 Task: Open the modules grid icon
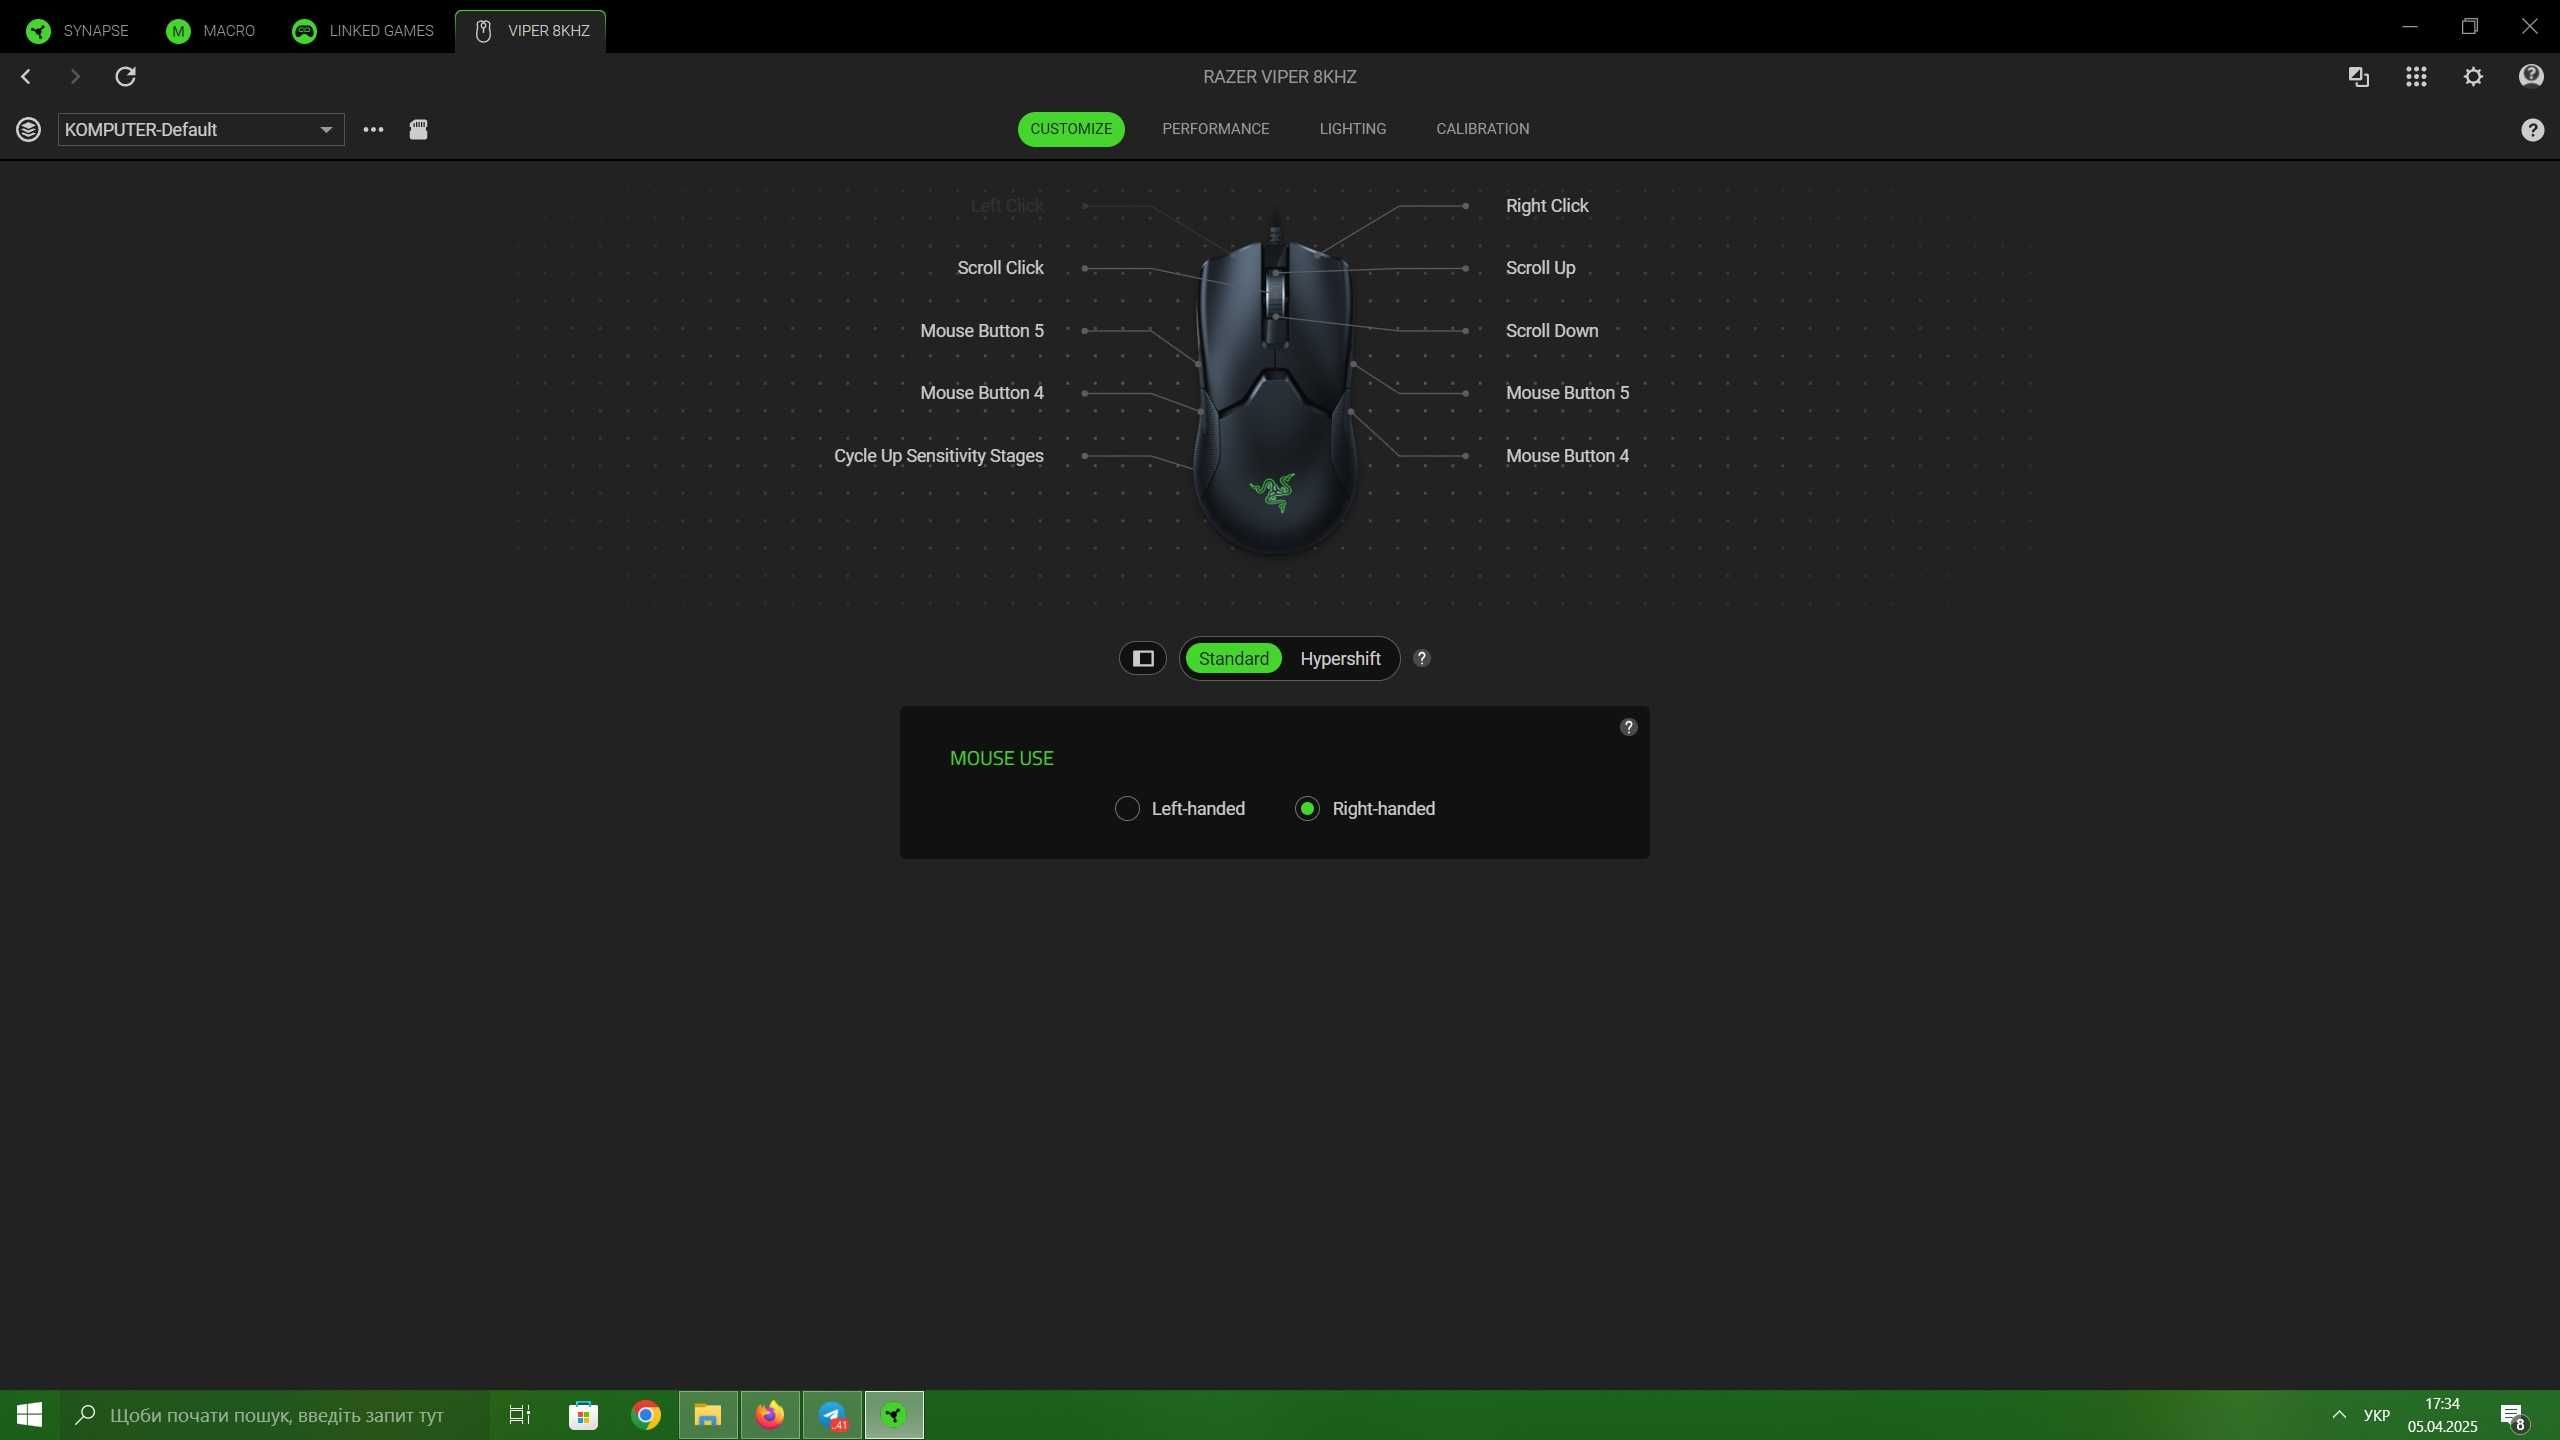[2416, 76]
